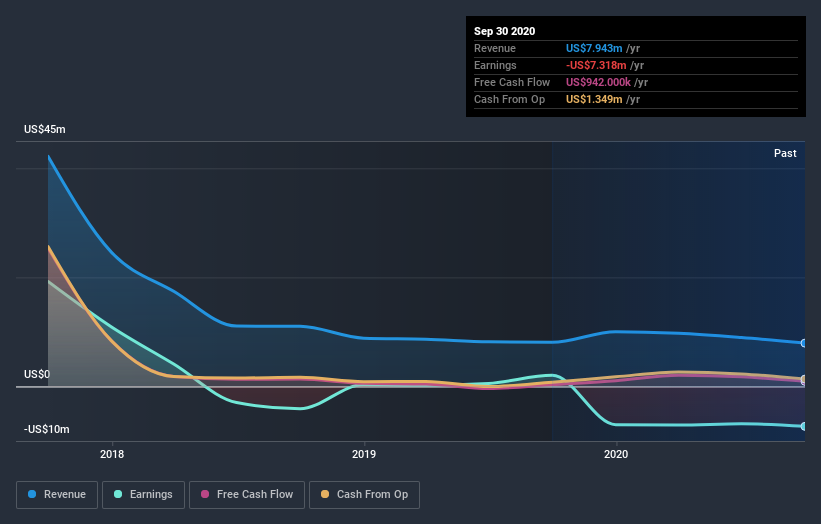
Task: Click the Revenue label in tooltip
Action: 495,48
